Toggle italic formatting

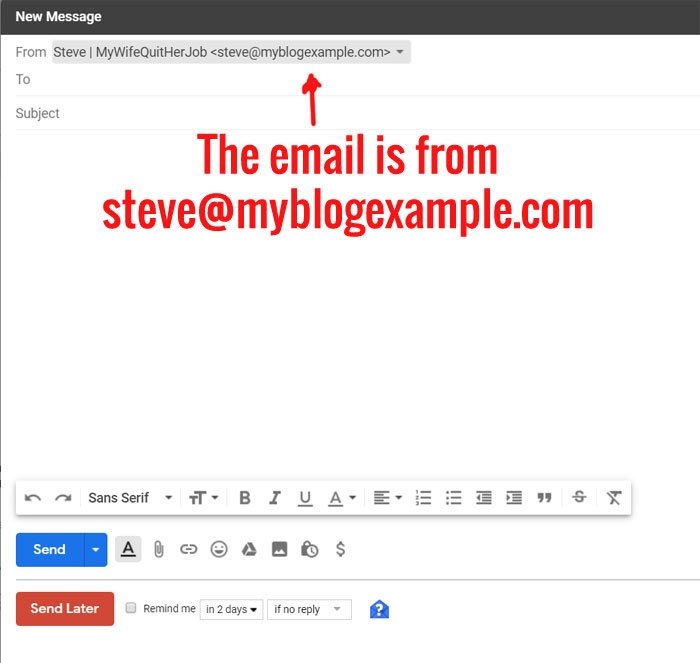pos(275,498)
